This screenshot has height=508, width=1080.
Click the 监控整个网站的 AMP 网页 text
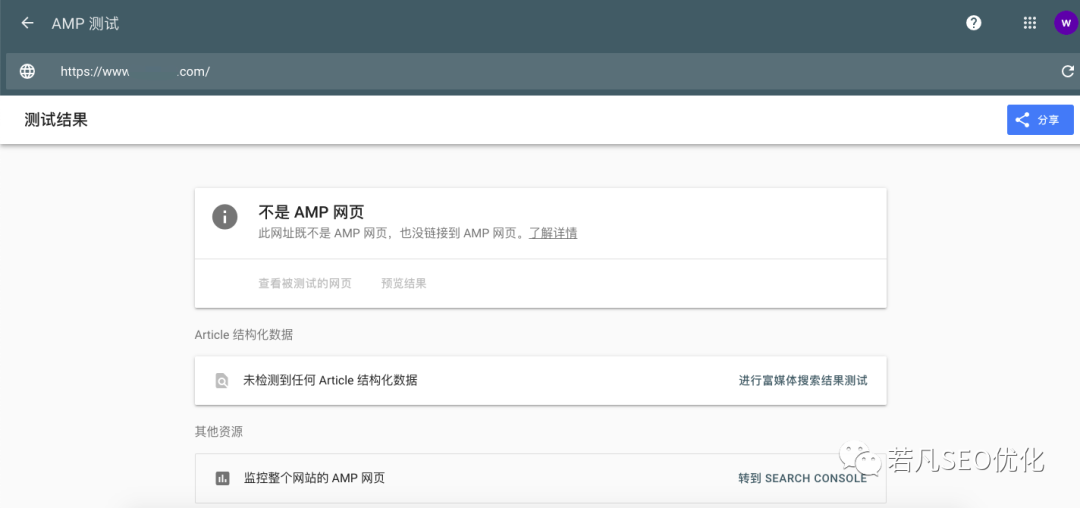coord(314,478)
